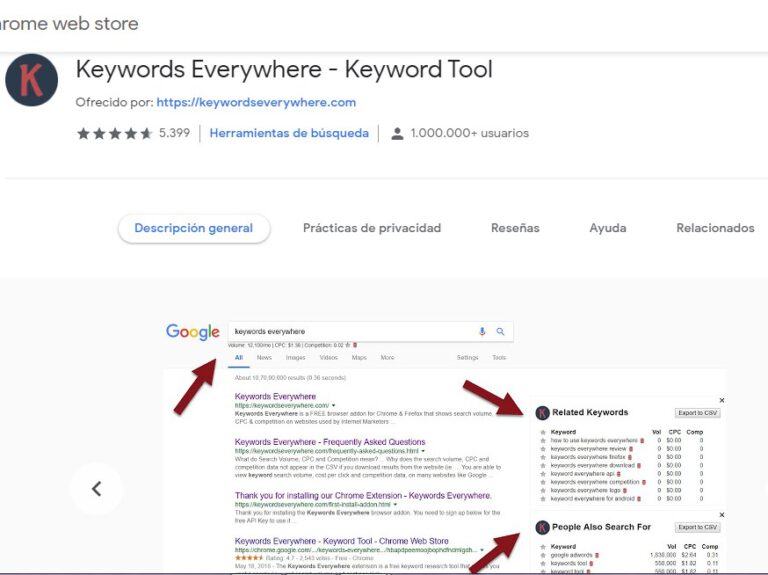Viewport: 768px width, 575px height.
Task: Close the Related Keywords panel with X
Action: tap(721, 400)
